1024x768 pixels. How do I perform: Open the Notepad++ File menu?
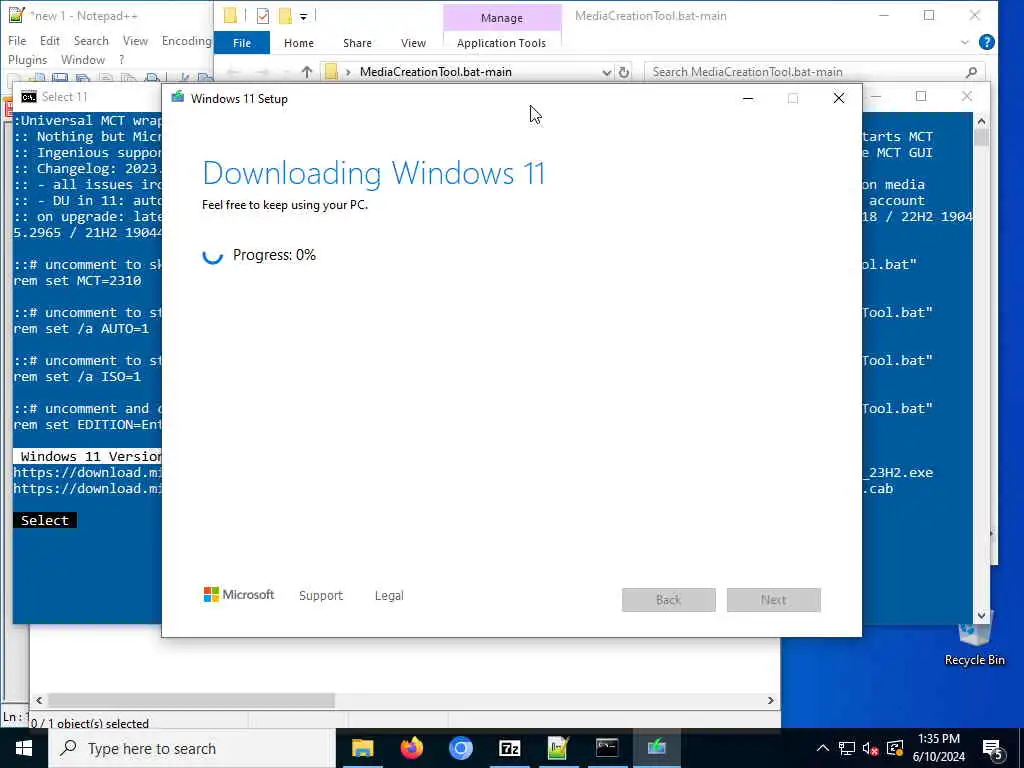coord(17,40)
